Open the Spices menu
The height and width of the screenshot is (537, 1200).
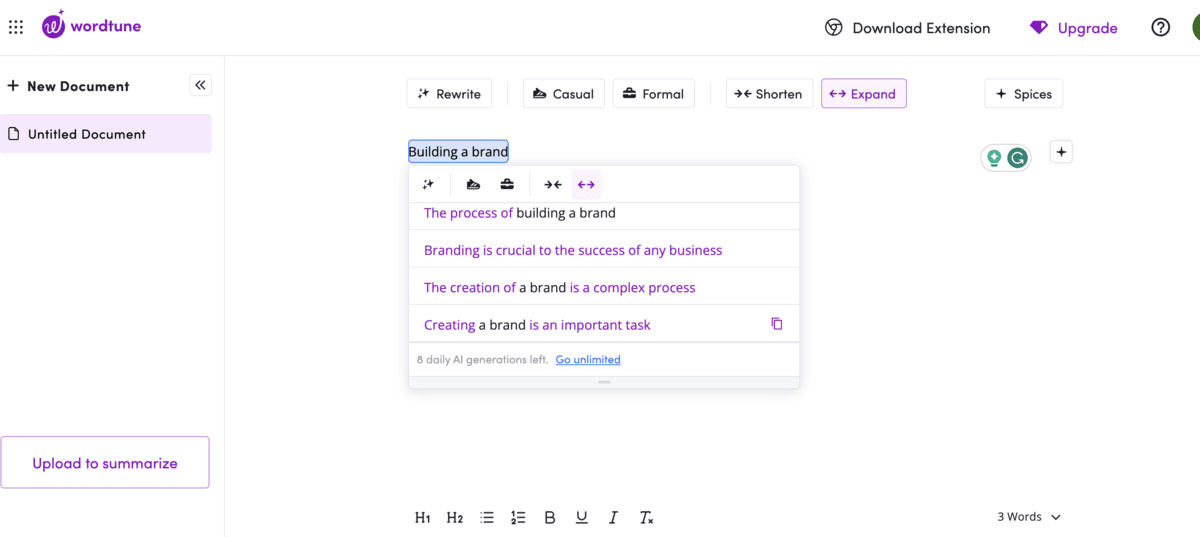(x=1024, y=94)
